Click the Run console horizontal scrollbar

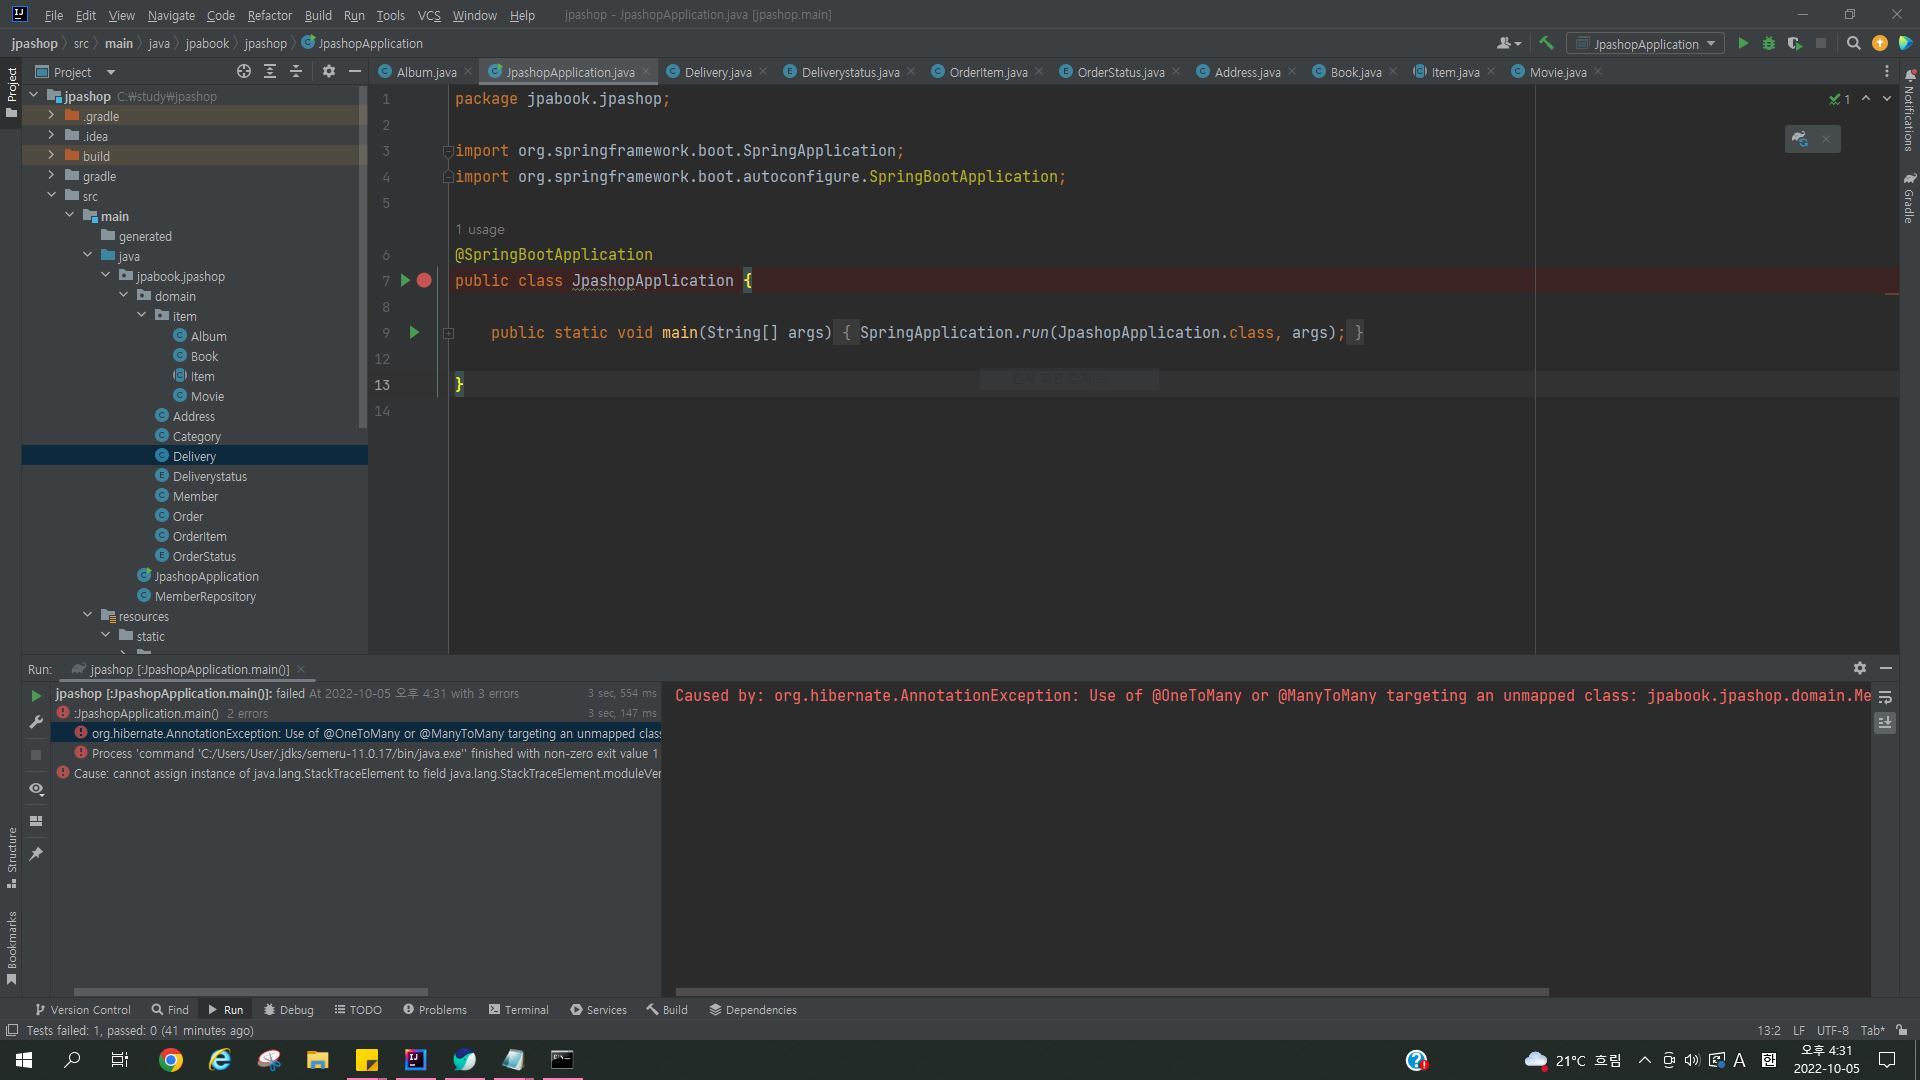click(x=1112, y=992)
